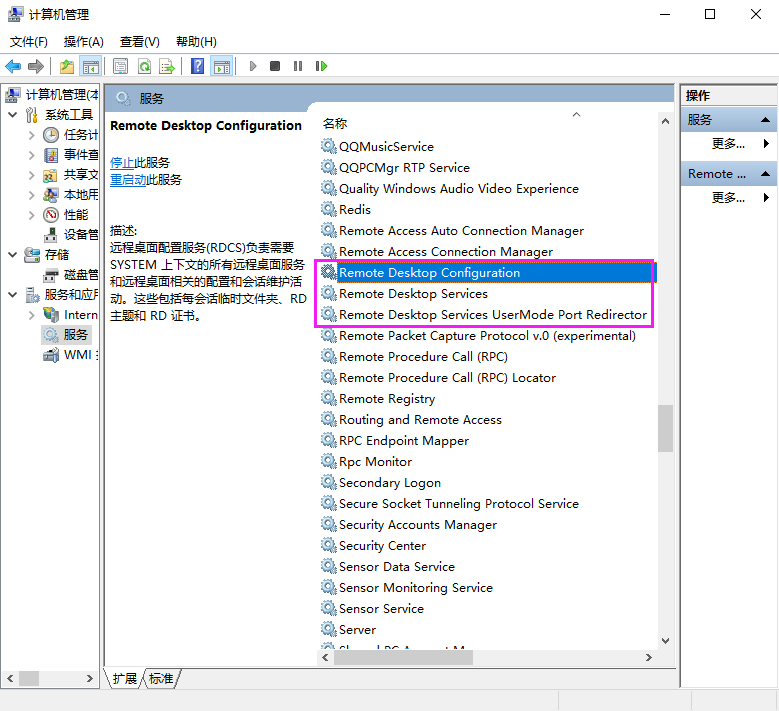Select the 设备管理器 tree item

tap(71, 235)
